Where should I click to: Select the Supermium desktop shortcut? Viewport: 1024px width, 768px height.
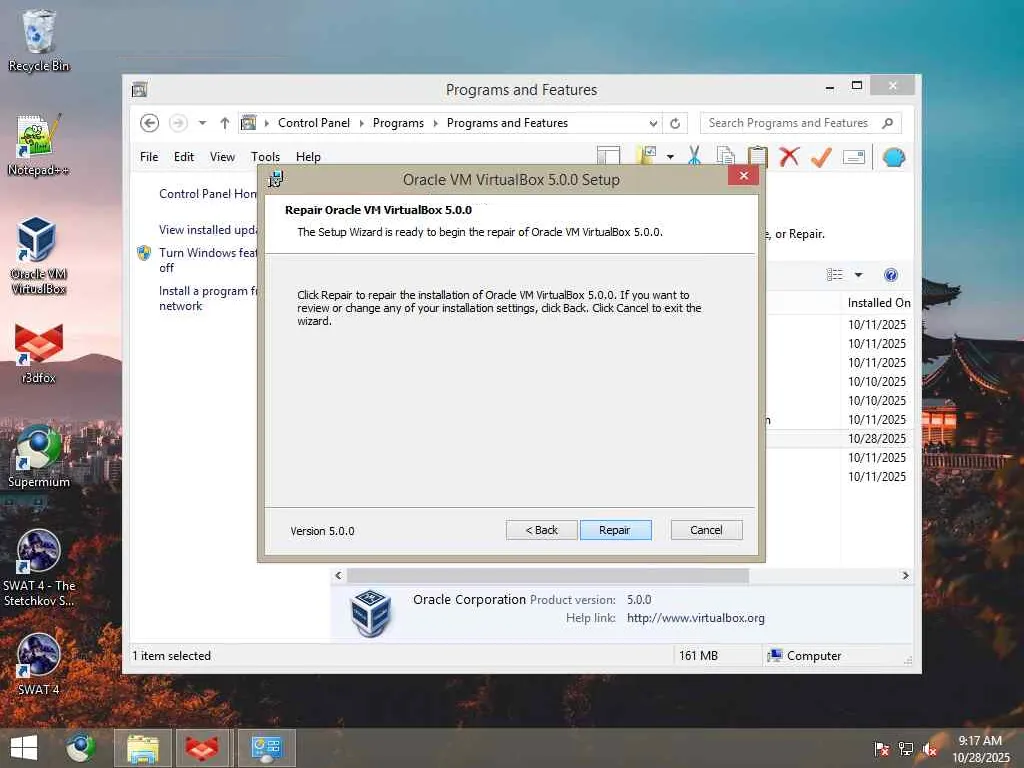pos(39,456)
